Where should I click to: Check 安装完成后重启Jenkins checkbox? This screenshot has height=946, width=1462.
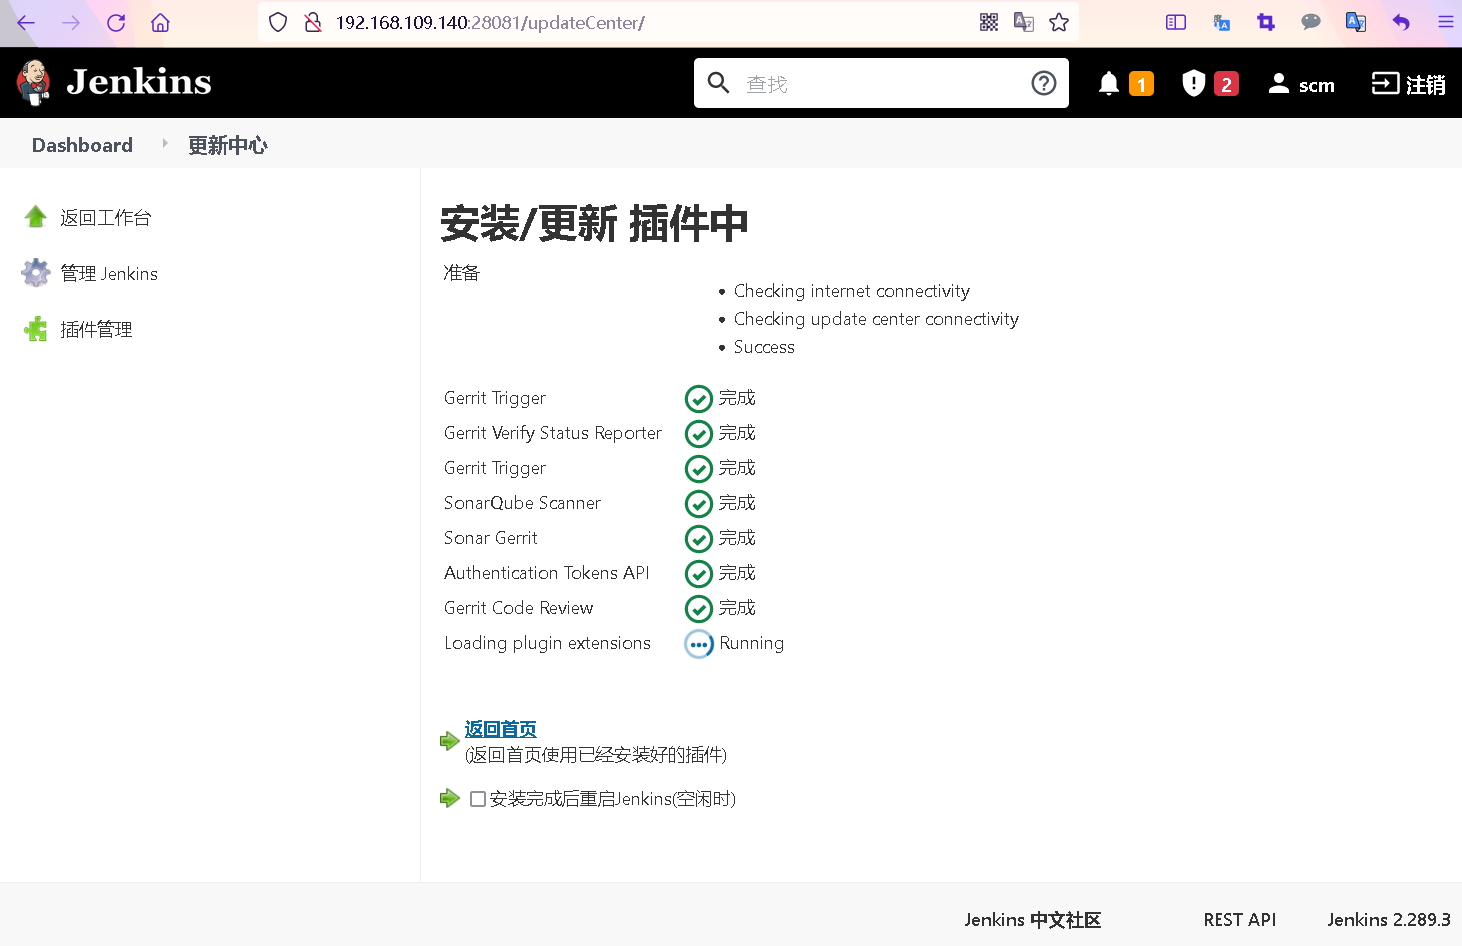(478, 799)
